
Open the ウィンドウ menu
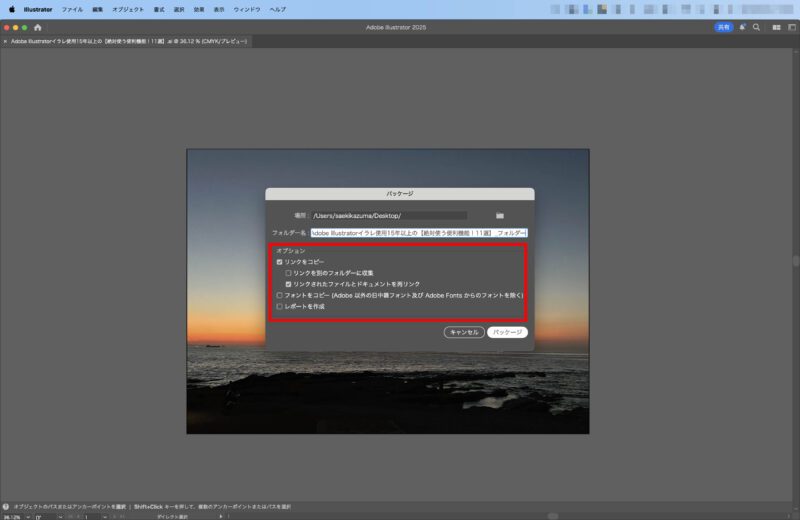pyautogui.click(x=246, y=8)
